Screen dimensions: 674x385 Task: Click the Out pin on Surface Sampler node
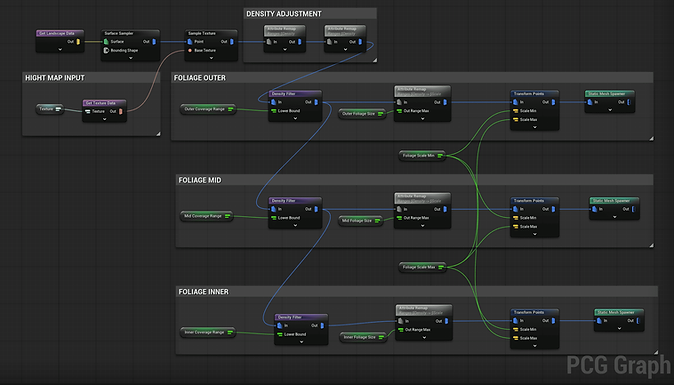pos(154,42)
